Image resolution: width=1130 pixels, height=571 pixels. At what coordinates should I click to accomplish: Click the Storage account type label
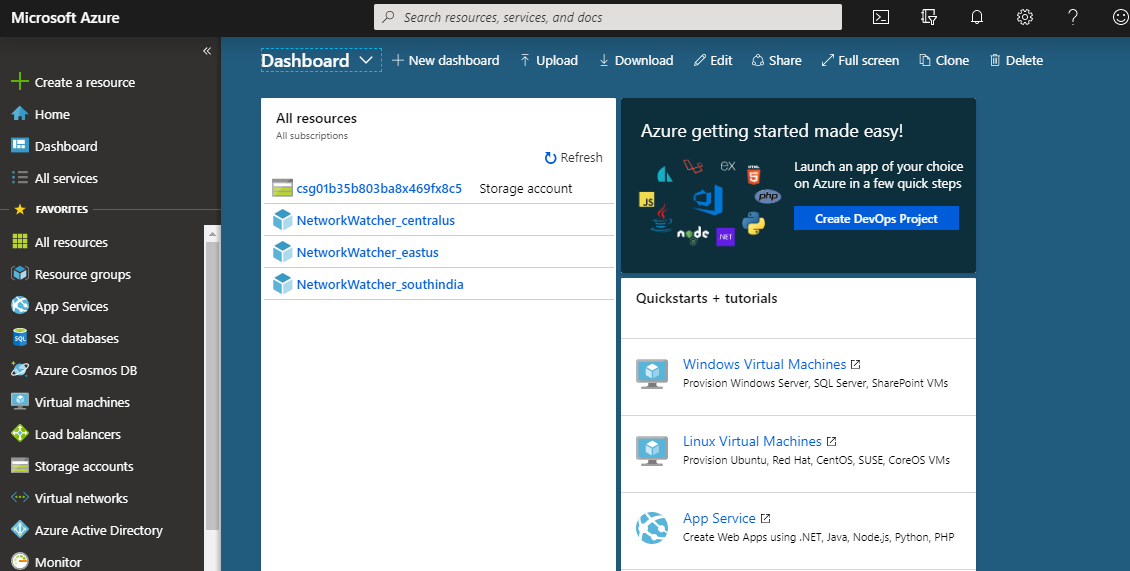(525, 188)
